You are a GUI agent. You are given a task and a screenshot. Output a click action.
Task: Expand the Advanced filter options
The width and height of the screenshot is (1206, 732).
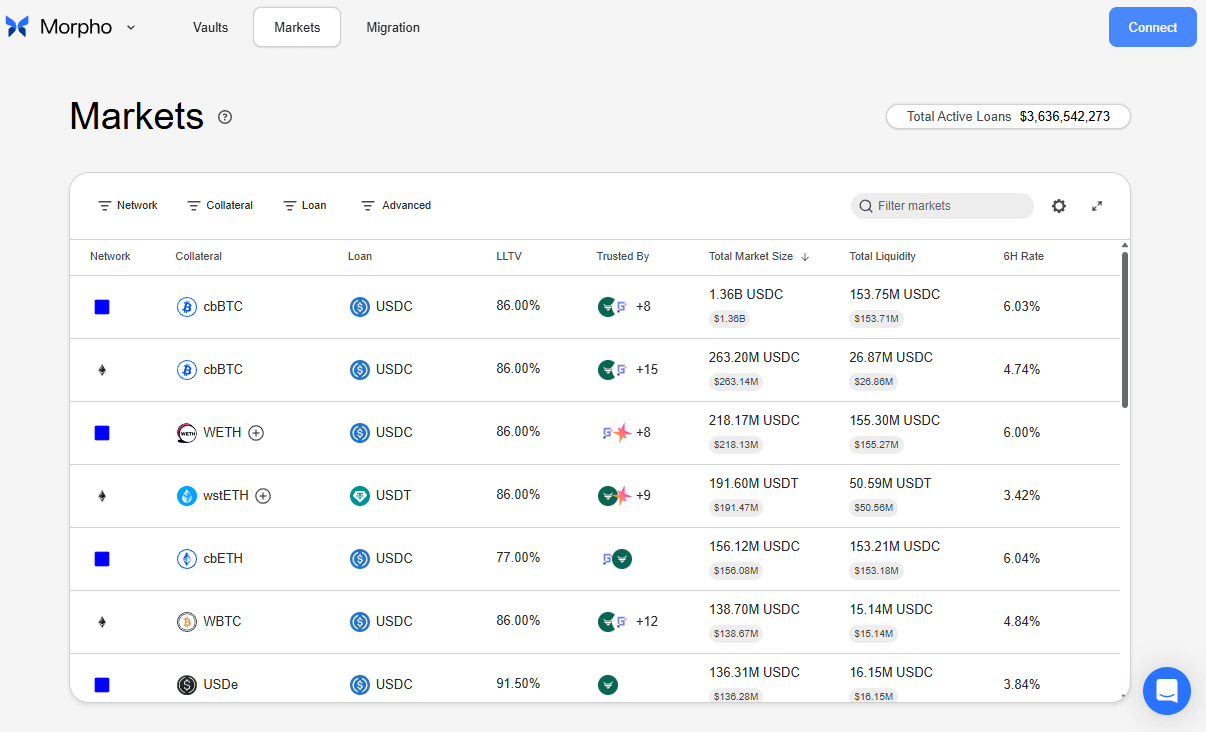[x=396, y=206]
